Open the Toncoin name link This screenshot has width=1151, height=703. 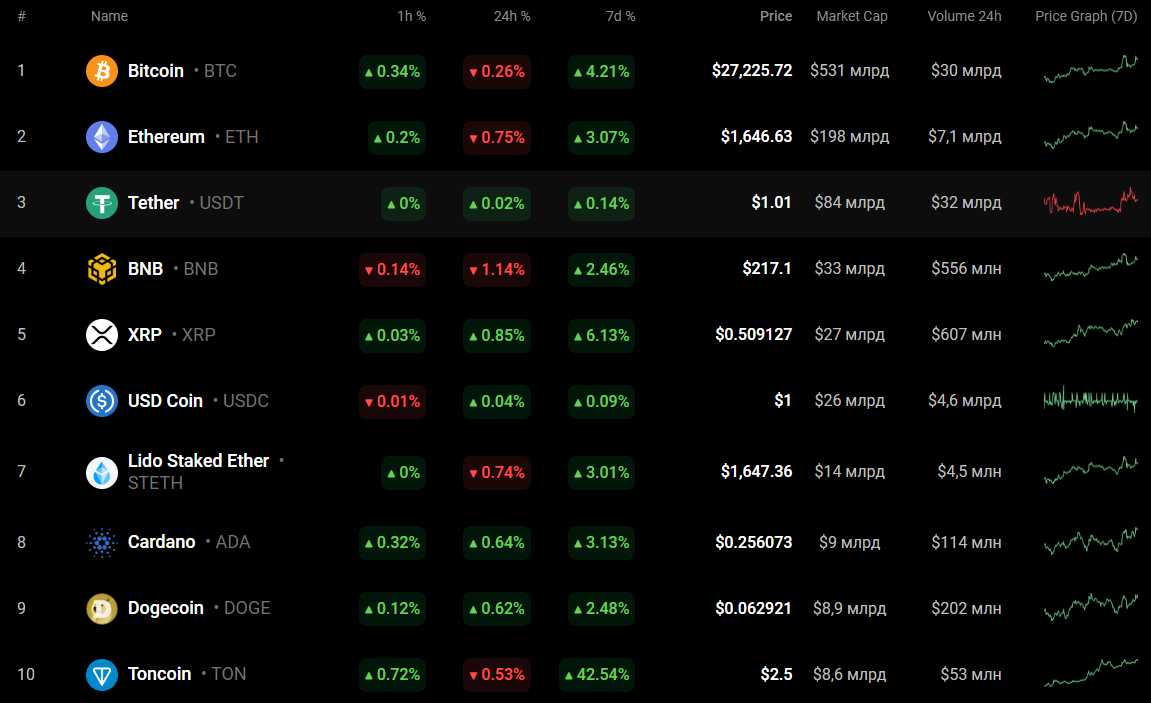pos(159,674)
